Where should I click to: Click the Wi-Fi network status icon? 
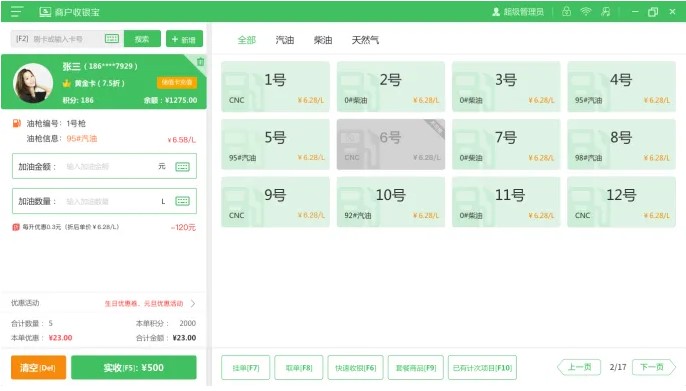pos(585,11)
